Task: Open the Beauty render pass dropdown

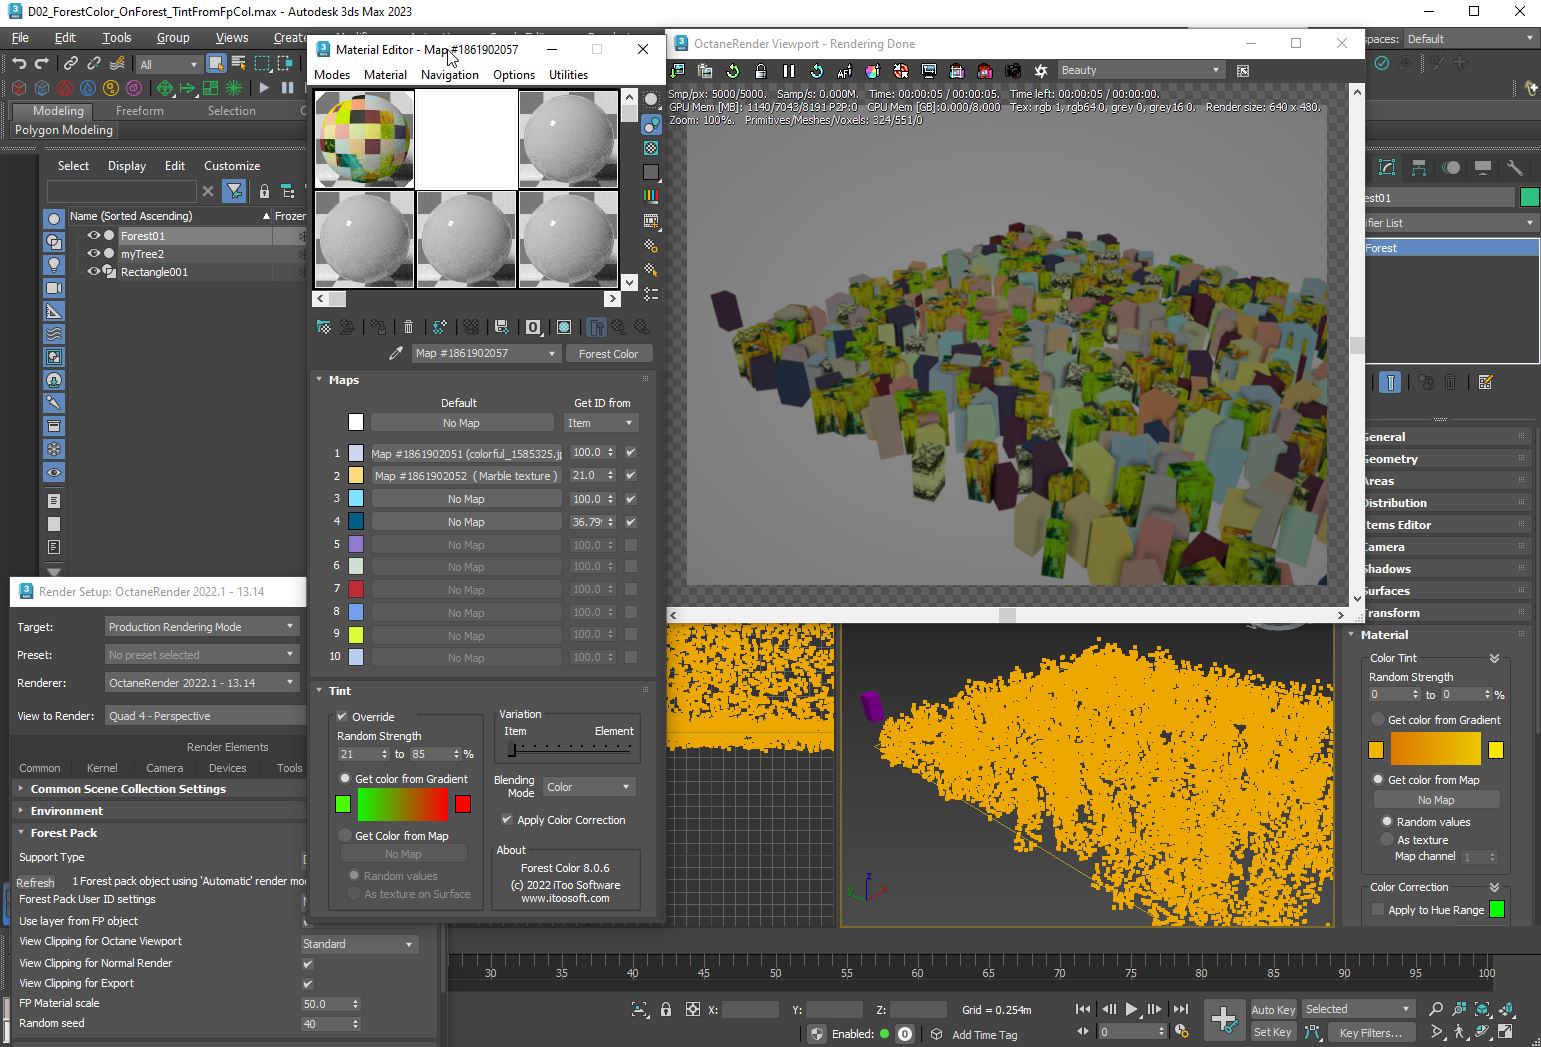Action: pos(1140,71)
